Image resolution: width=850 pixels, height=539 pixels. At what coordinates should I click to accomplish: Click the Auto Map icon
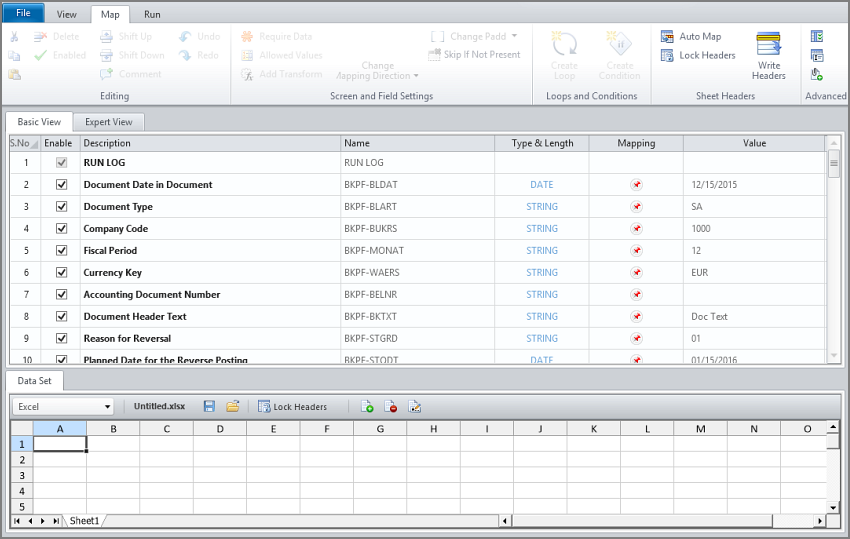click(667, 36)
